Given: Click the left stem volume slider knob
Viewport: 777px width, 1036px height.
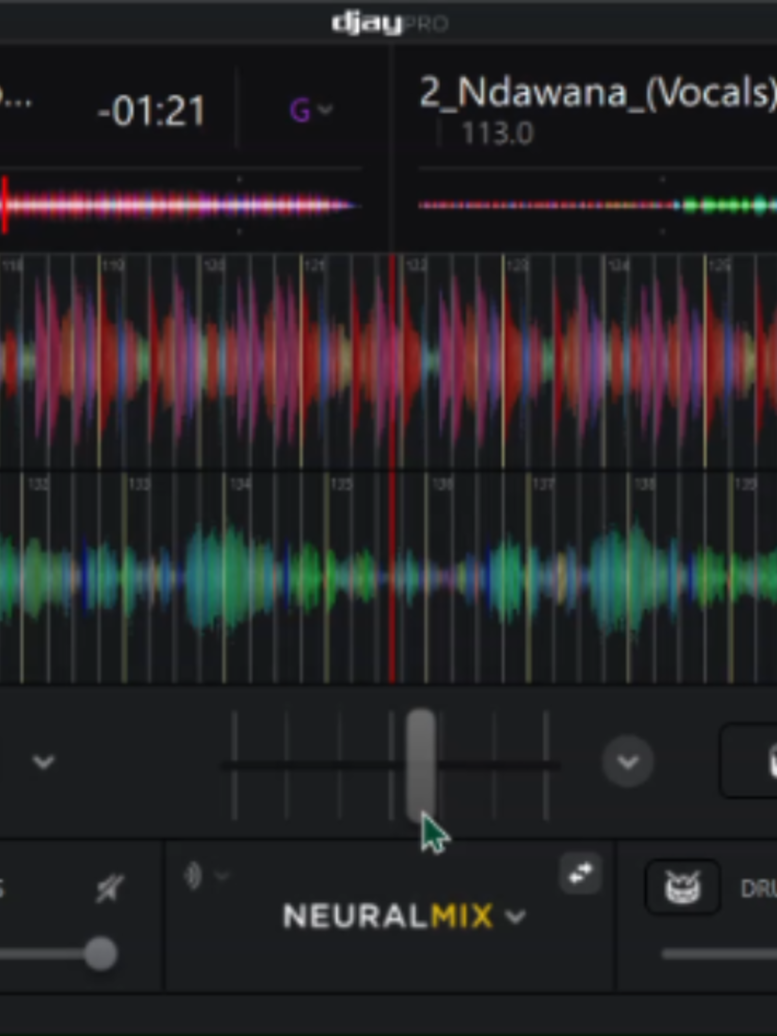Looking at the screenshot, I should click(x=101, y=954).
